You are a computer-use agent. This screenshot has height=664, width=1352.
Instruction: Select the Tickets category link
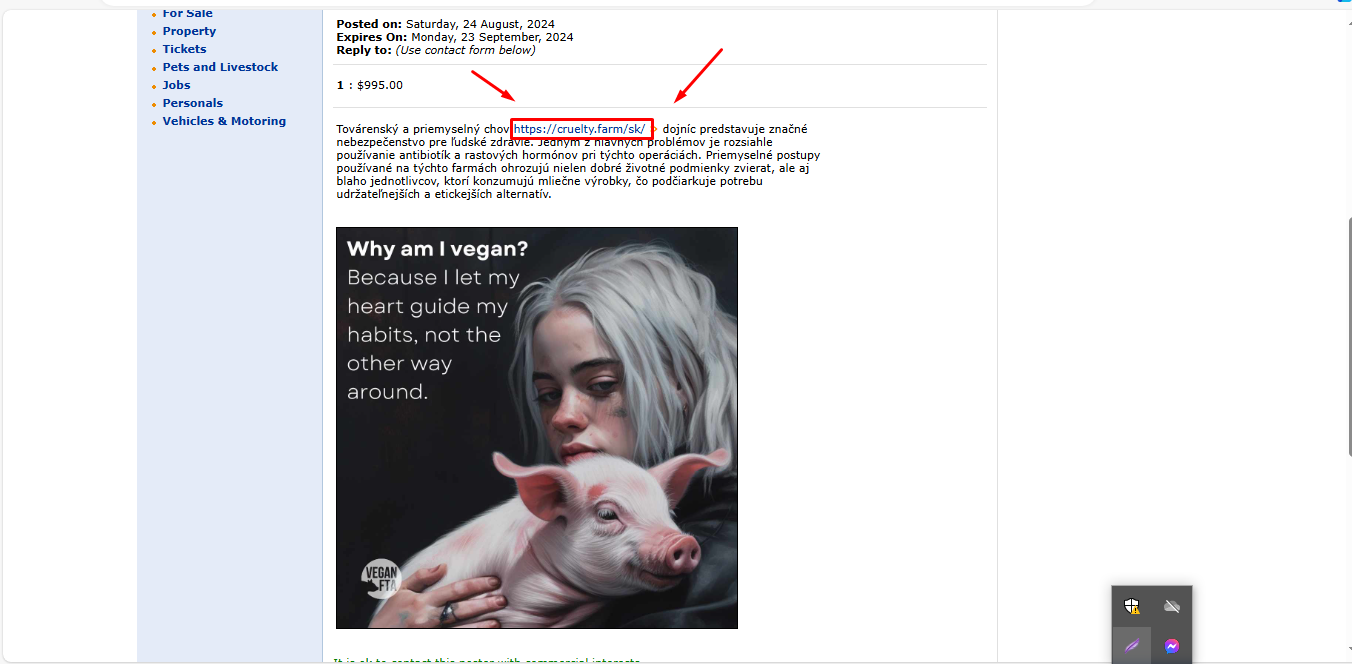[x=184, y=49]
